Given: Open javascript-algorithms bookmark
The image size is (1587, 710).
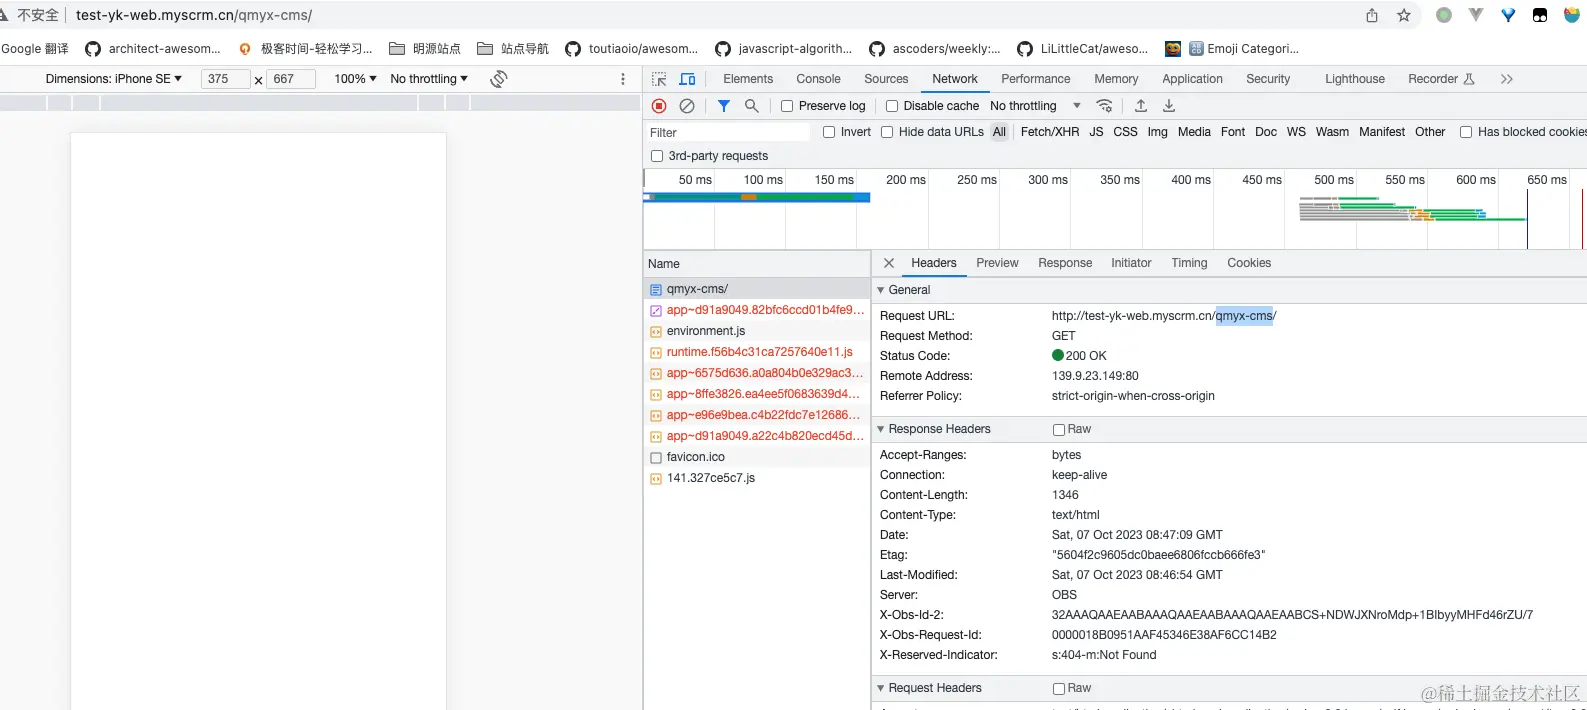Looking at the screenshot, I should pos(784,49).
